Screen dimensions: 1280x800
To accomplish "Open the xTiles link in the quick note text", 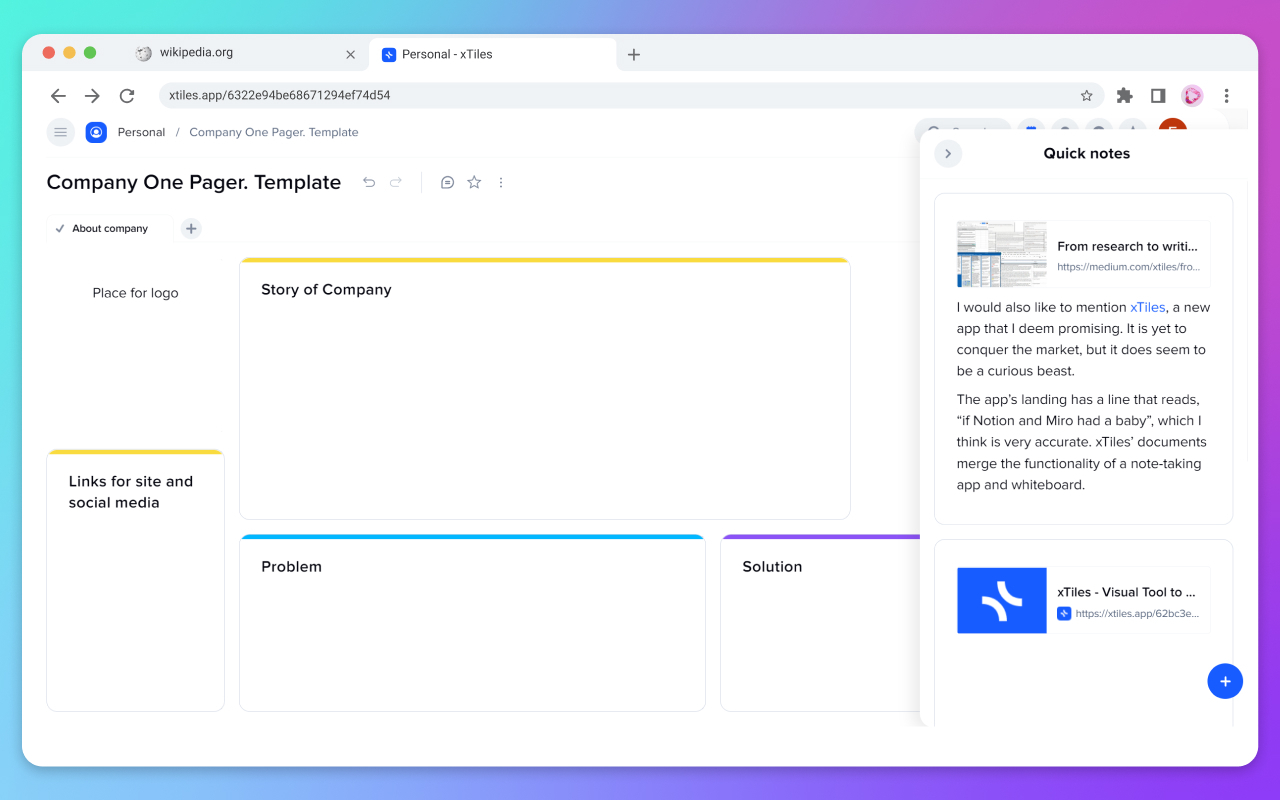I will pos(1148,307).
